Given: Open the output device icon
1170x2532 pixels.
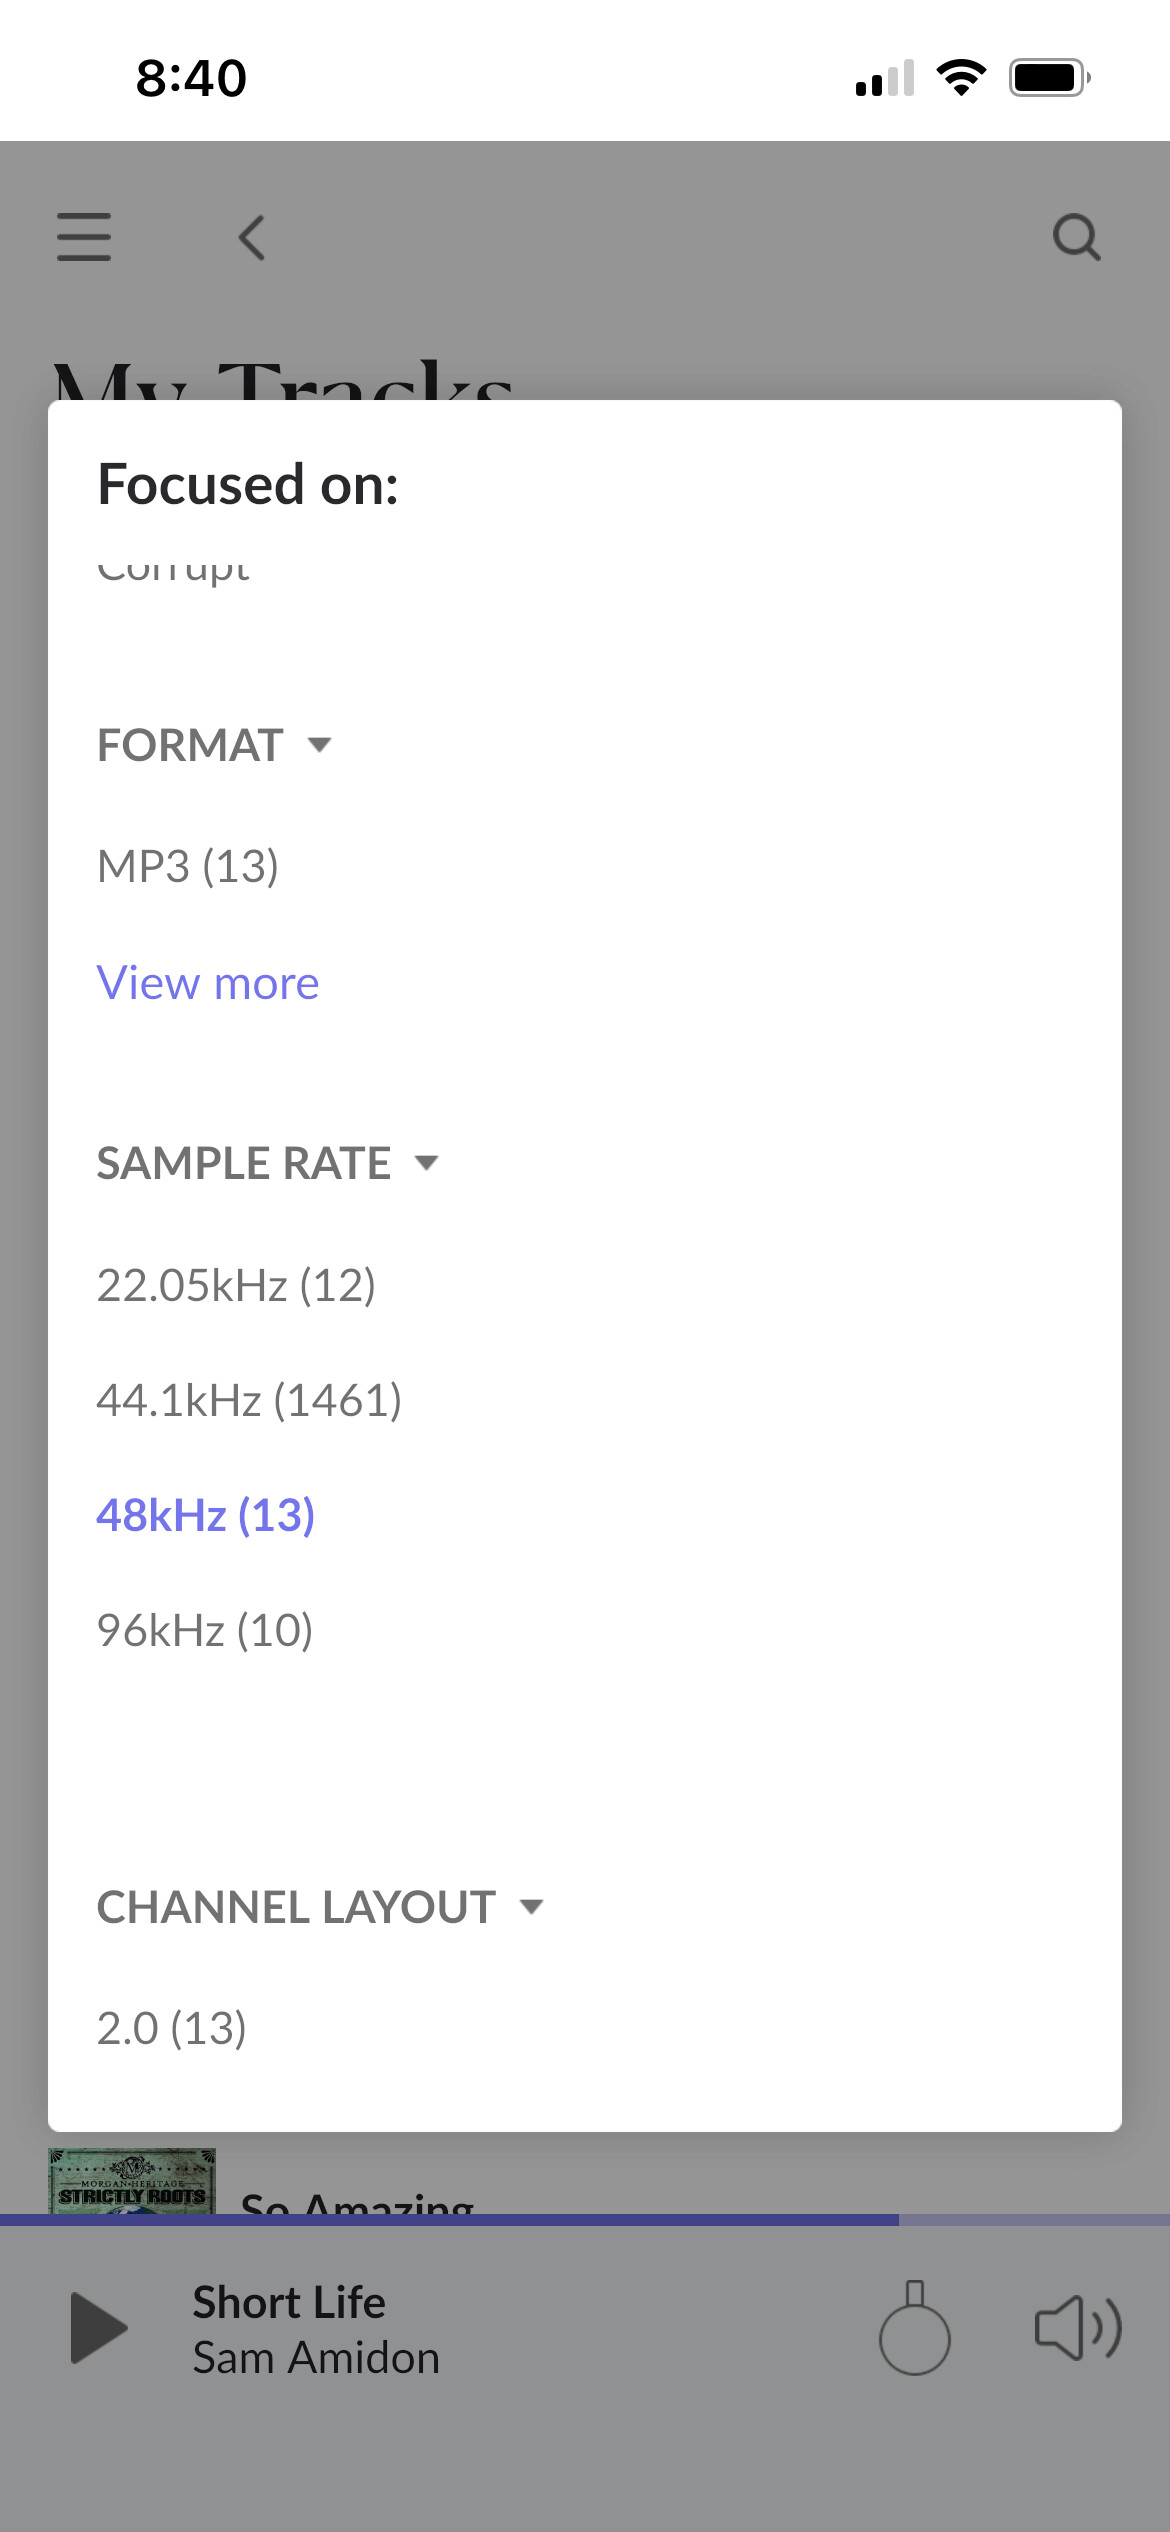Looking at the screenshot, I should coord(914,2328).
